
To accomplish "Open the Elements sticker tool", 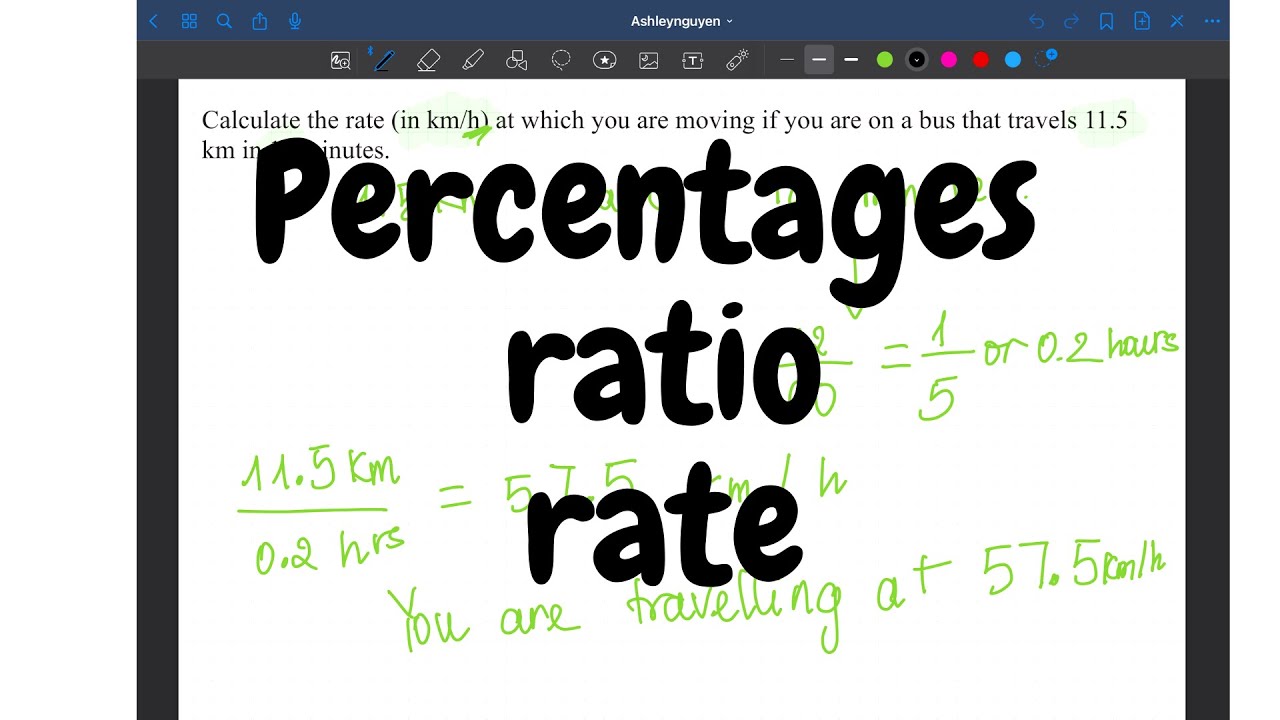I will pyautogui.click(x=605, y=60).
